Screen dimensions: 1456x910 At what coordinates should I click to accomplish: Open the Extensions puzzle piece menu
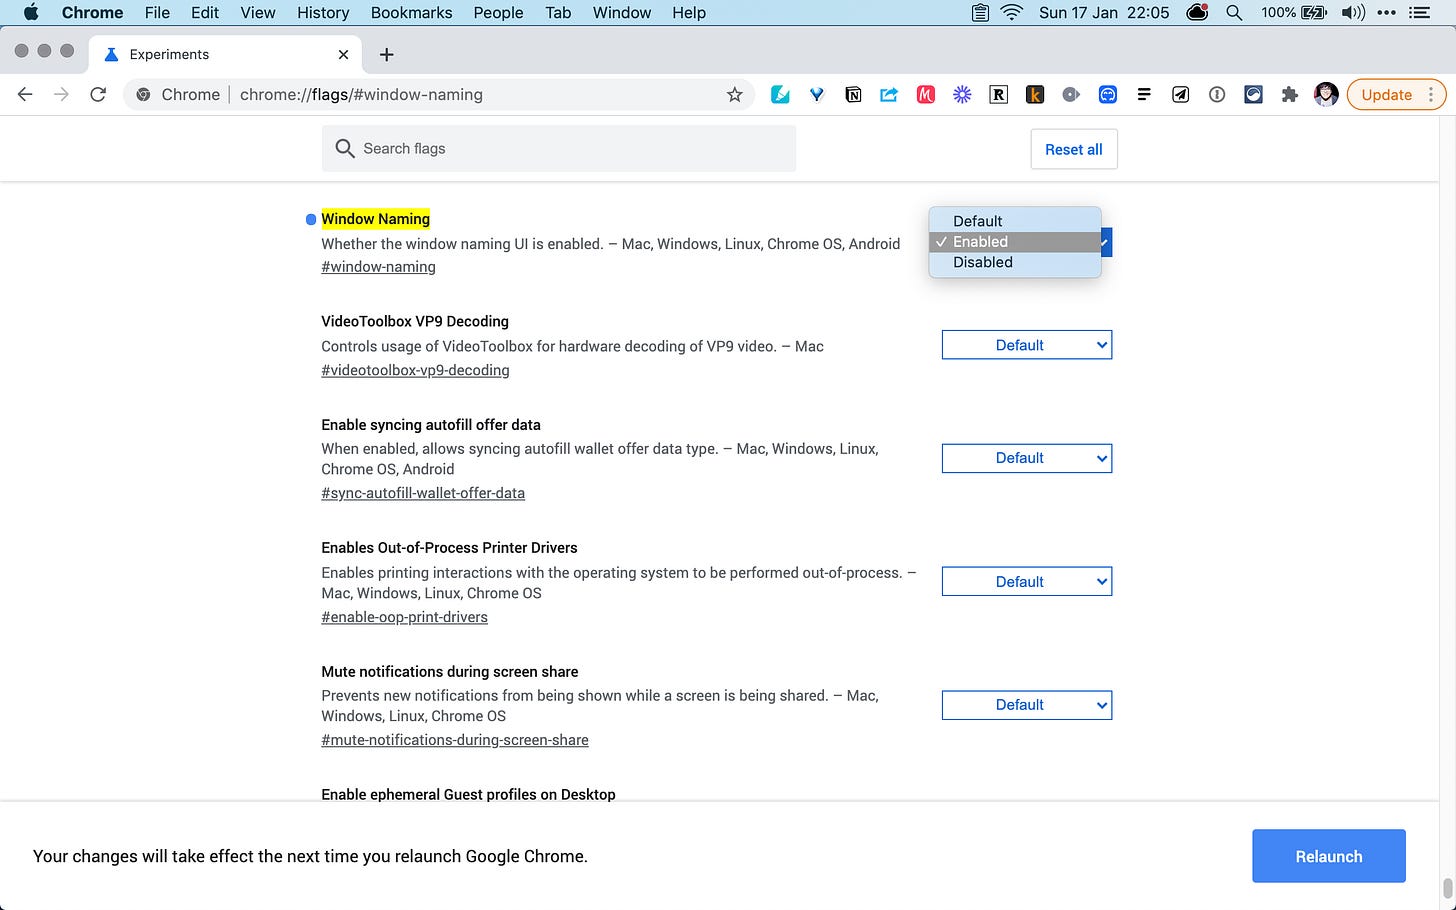click(1290, 94)
